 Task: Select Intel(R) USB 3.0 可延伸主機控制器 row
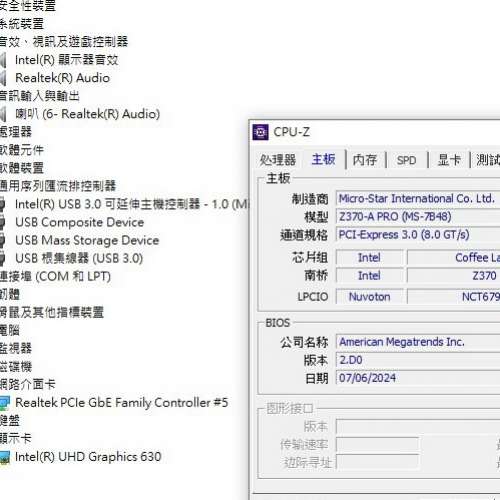(x=132, y=204)
